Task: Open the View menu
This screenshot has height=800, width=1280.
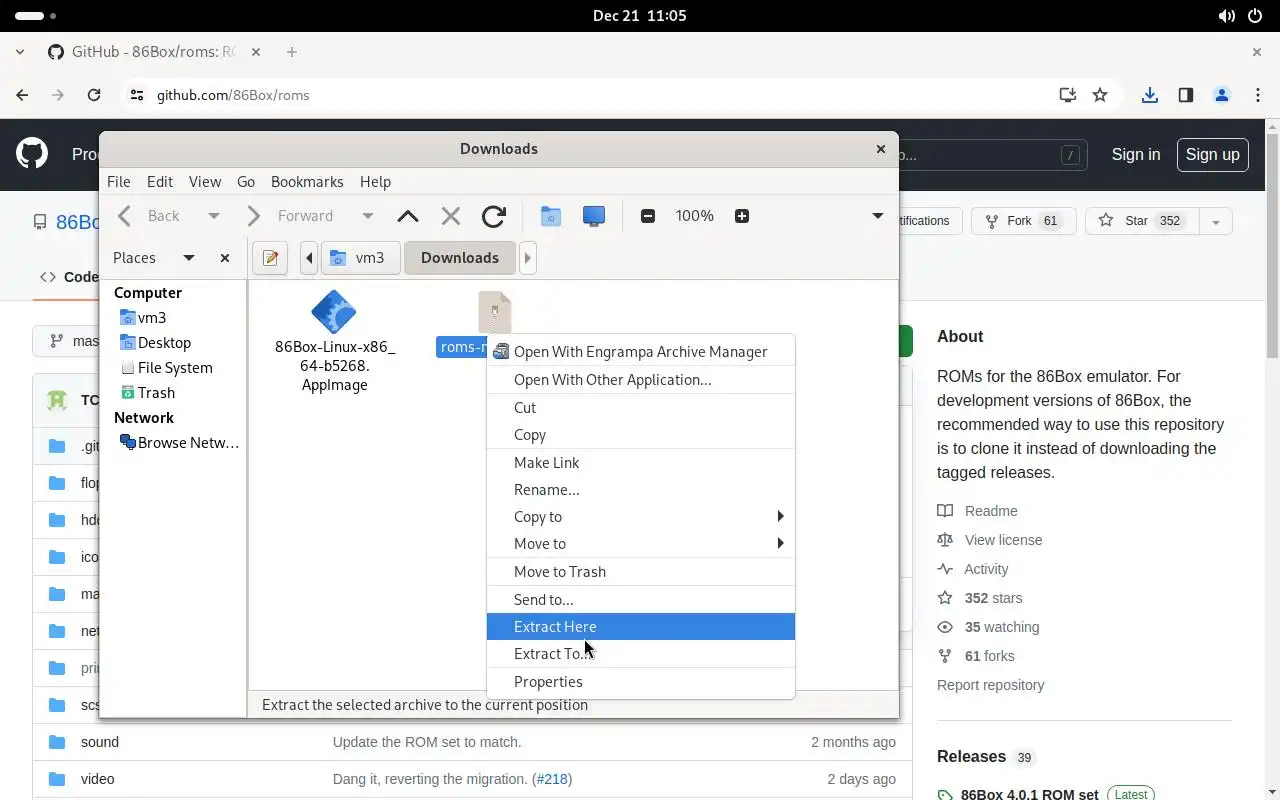Action: (x=205, y=182)
